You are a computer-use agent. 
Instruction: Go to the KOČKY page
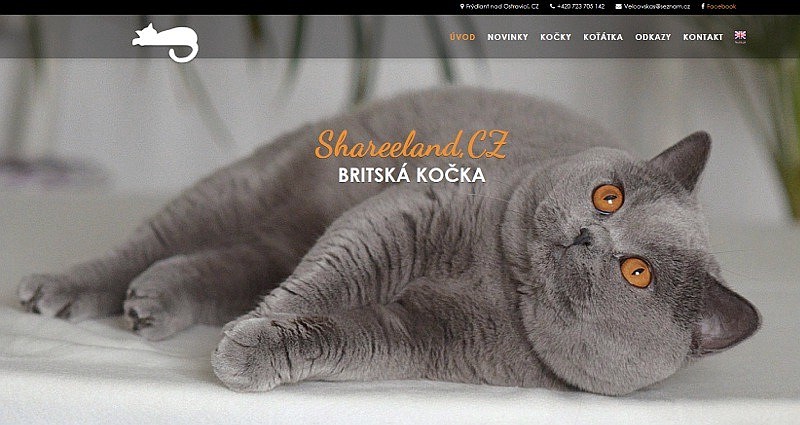[x=556, y=37]
